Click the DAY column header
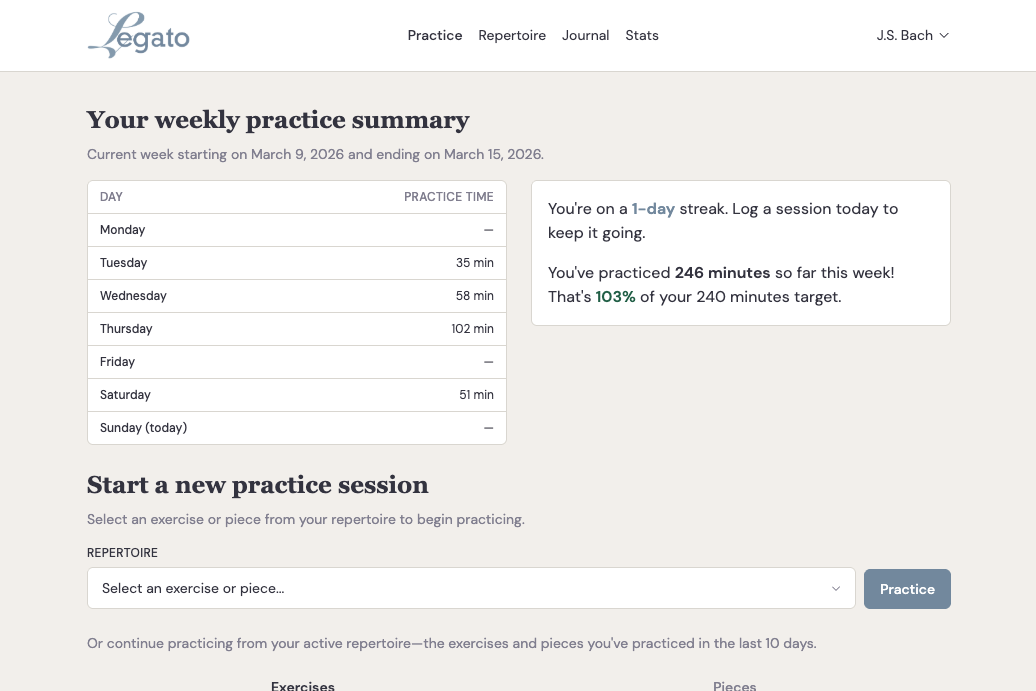 click(x=111, y=196)
